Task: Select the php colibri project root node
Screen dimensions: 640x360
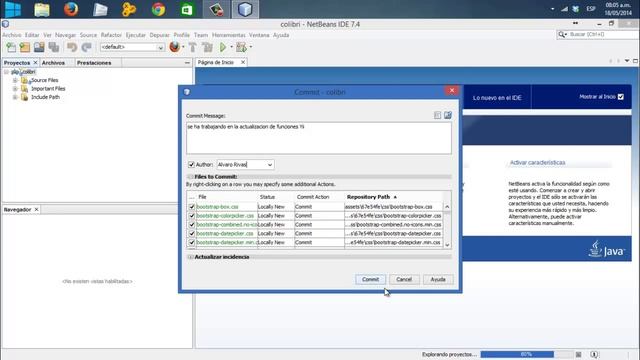Action: pos(23,72)
